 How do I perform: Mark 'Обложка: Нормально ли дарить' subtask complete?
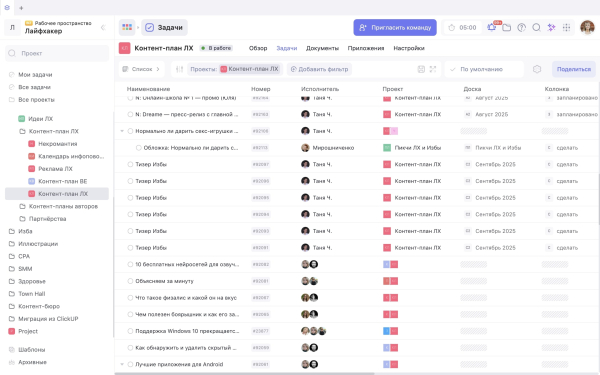[x=139, y=148]
